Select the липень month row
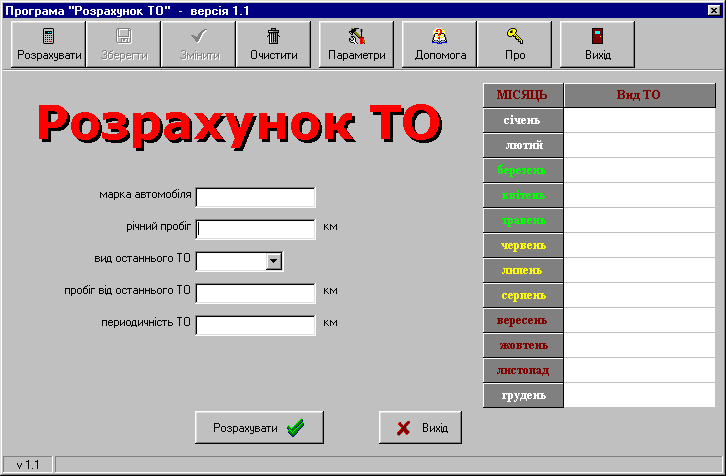The width and height of the screenshot is (726, 476). (x=523, y=270)
